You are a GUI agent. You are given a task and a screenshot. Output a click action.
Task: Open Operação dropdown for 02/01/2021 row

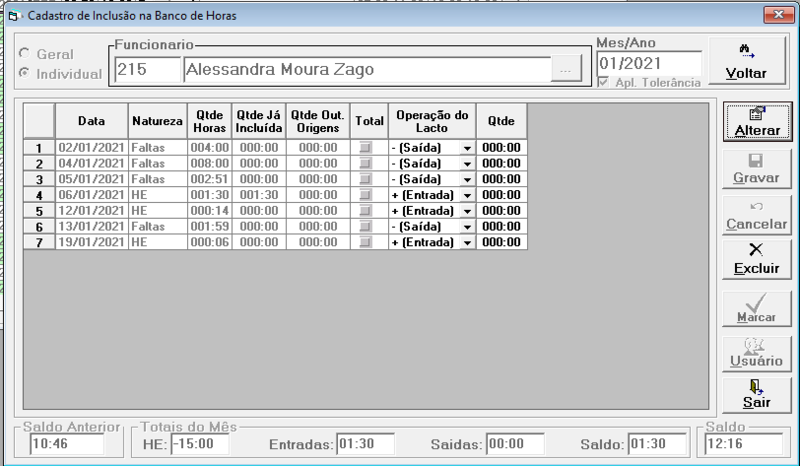click(x=467, y=148)
